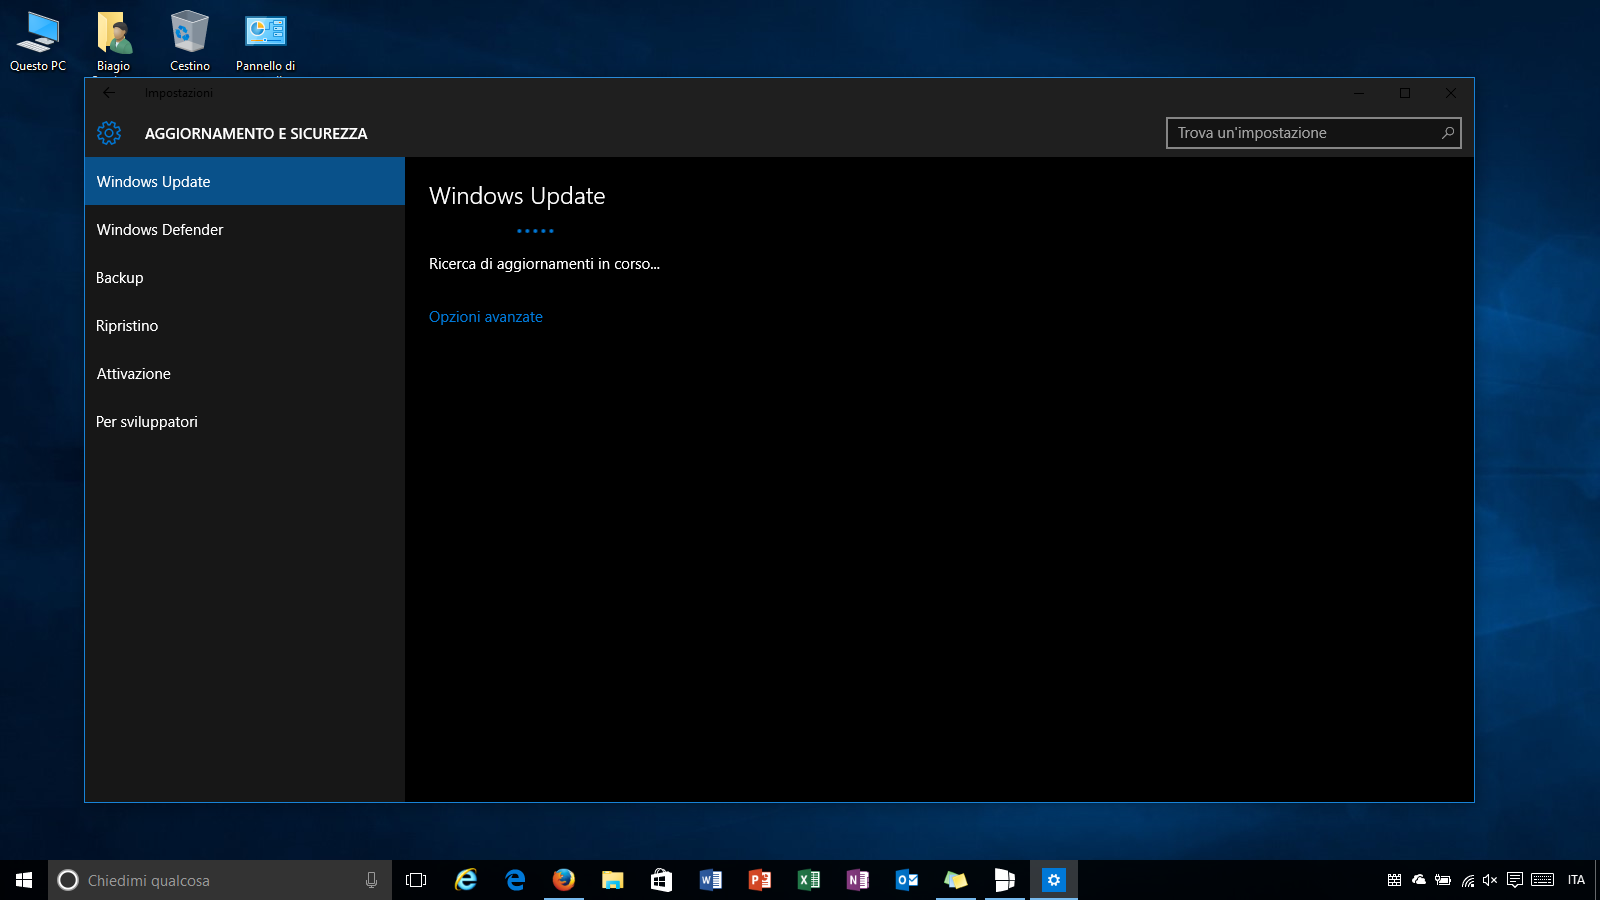The image size is (1600, 900).
Task: Maximize the Impostazioni window
Action: (1405, 93)
